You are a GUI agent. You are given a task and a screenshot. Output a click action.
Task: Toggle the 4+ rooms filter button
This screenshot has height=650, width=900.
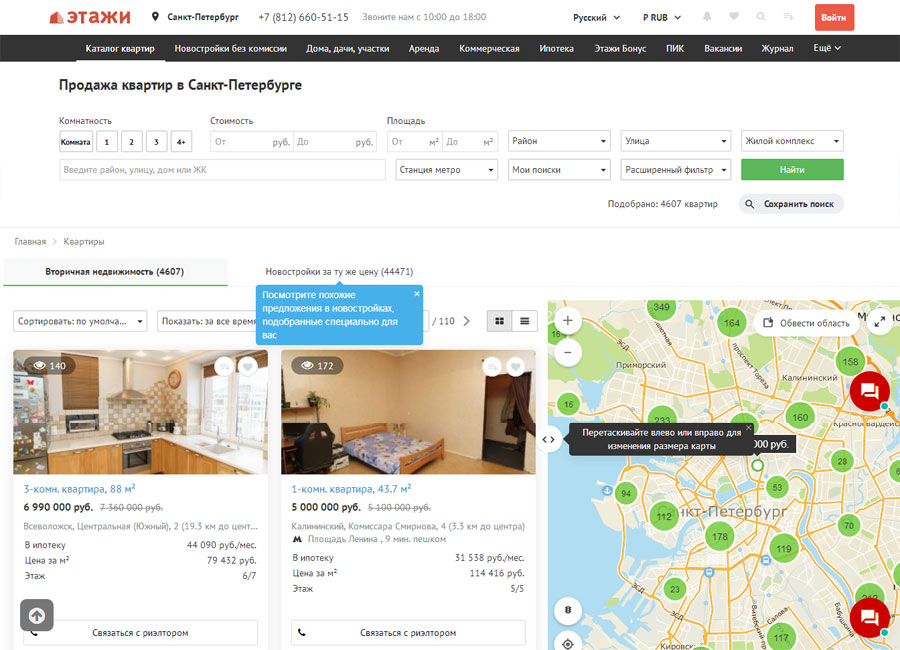(181, 141)
